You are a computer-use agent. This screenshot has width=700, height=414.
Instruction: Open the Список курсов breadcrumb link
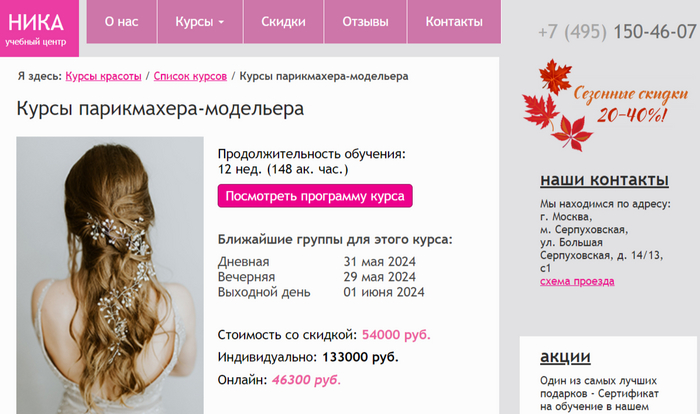click(x=190, y=76)
